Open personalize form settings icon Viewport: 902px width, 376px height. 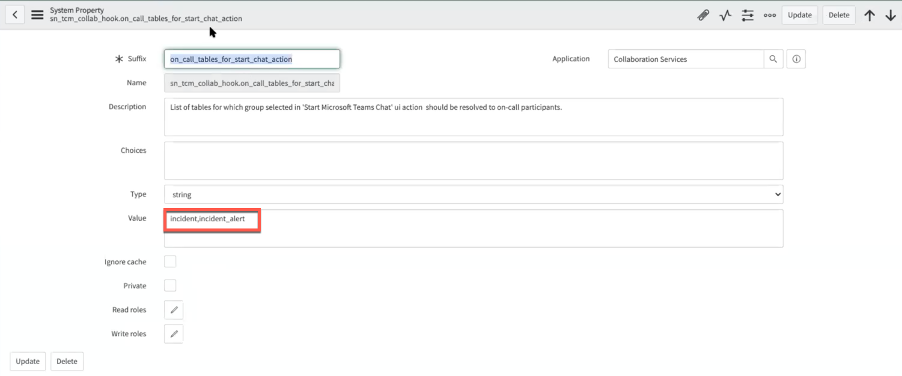pyautogui.click(x=747, y=16)
